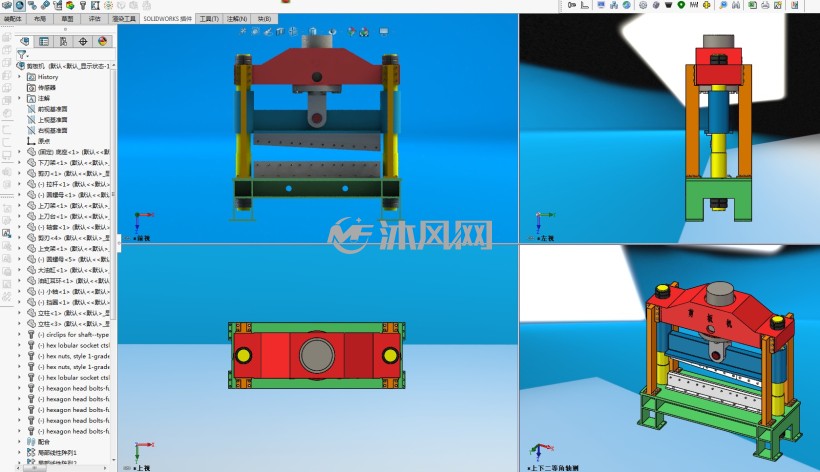Expand the (-) 拉杆<1> component node

point(19,184)
